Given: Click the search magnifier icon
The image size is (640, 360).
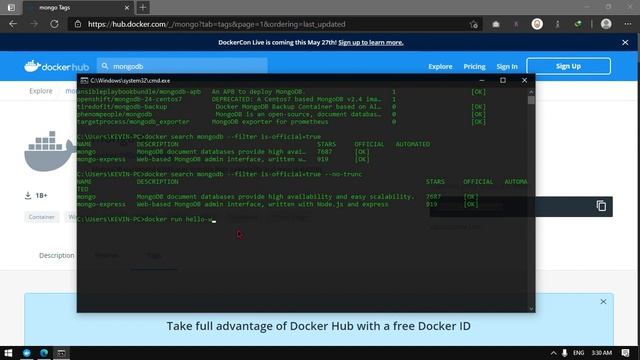Looking at the screenshot, I should pyautogui.click(x=105, y=66).
